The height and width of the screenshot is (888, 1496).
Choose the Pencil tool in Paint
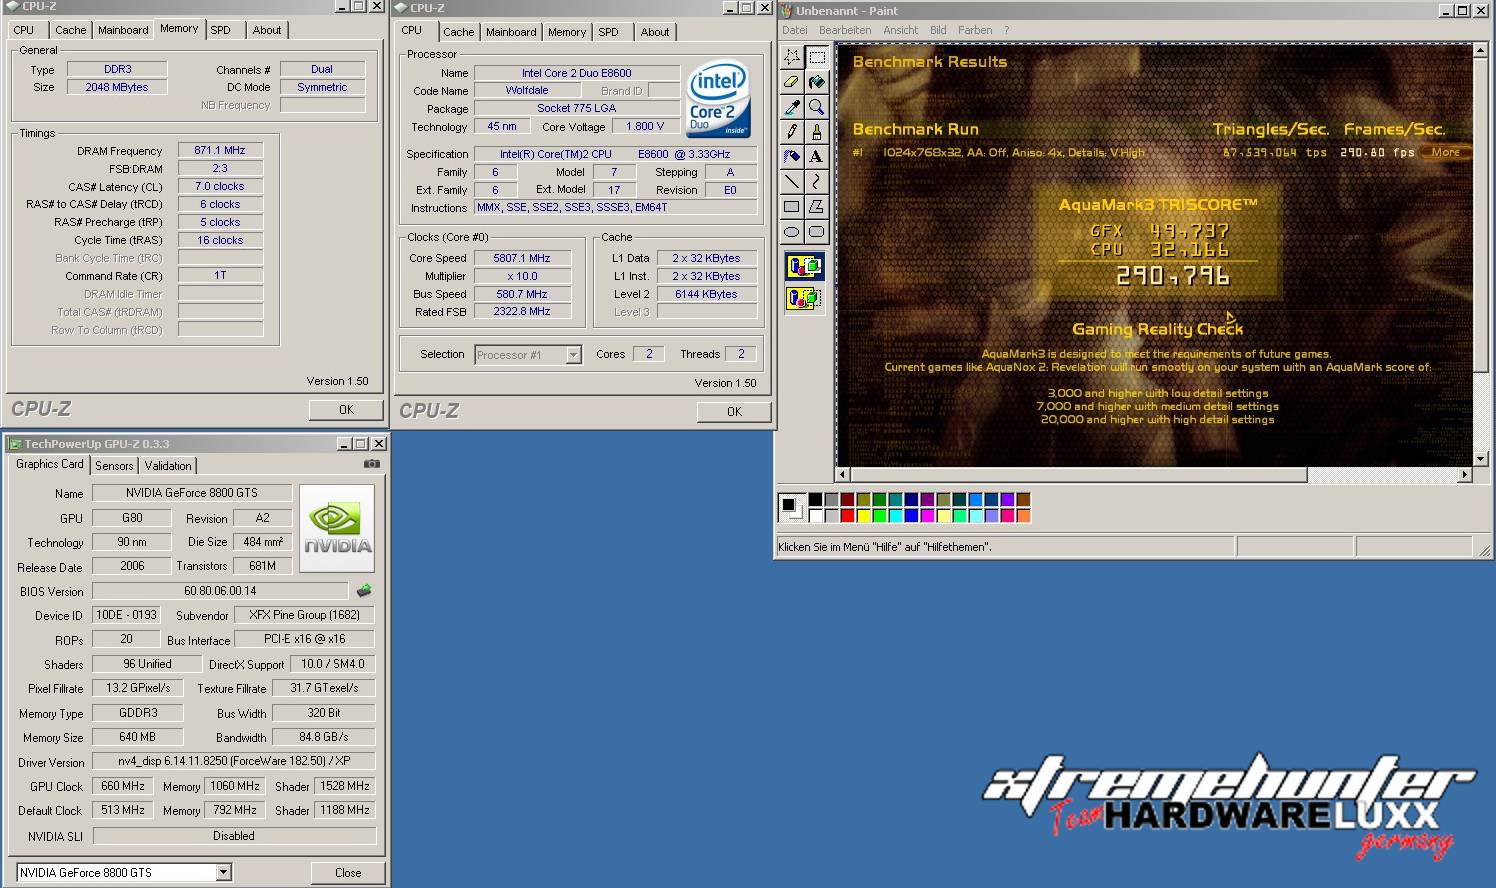tap(792, 131)
